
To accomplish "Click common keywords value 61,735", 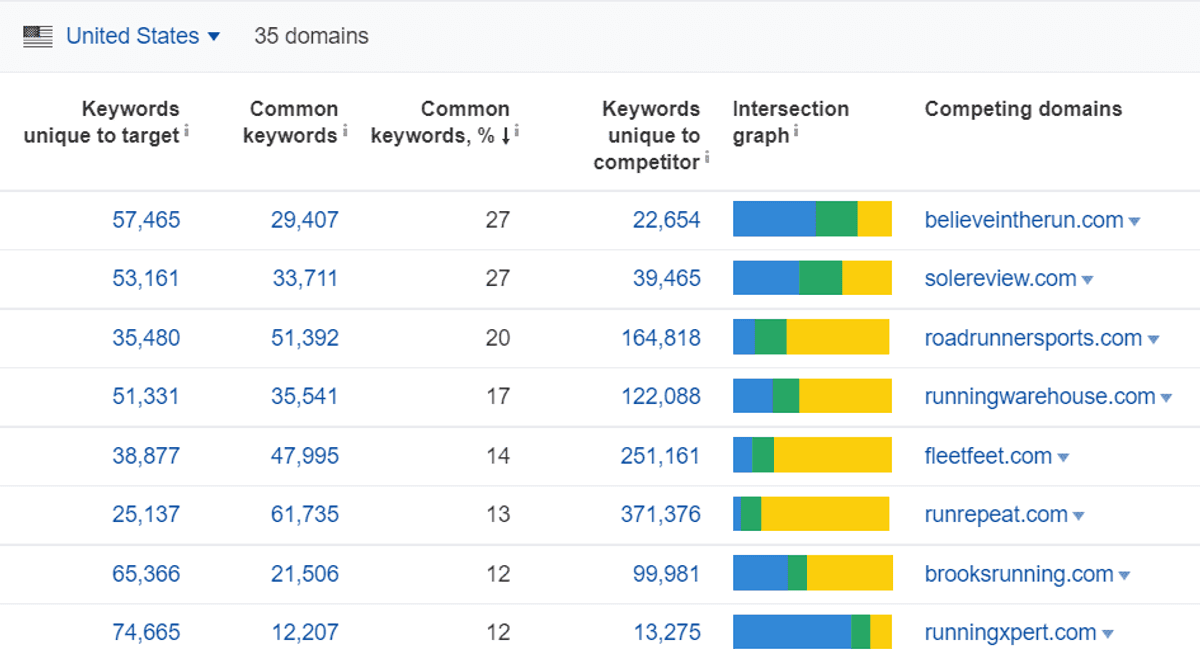I will (304, 515).
